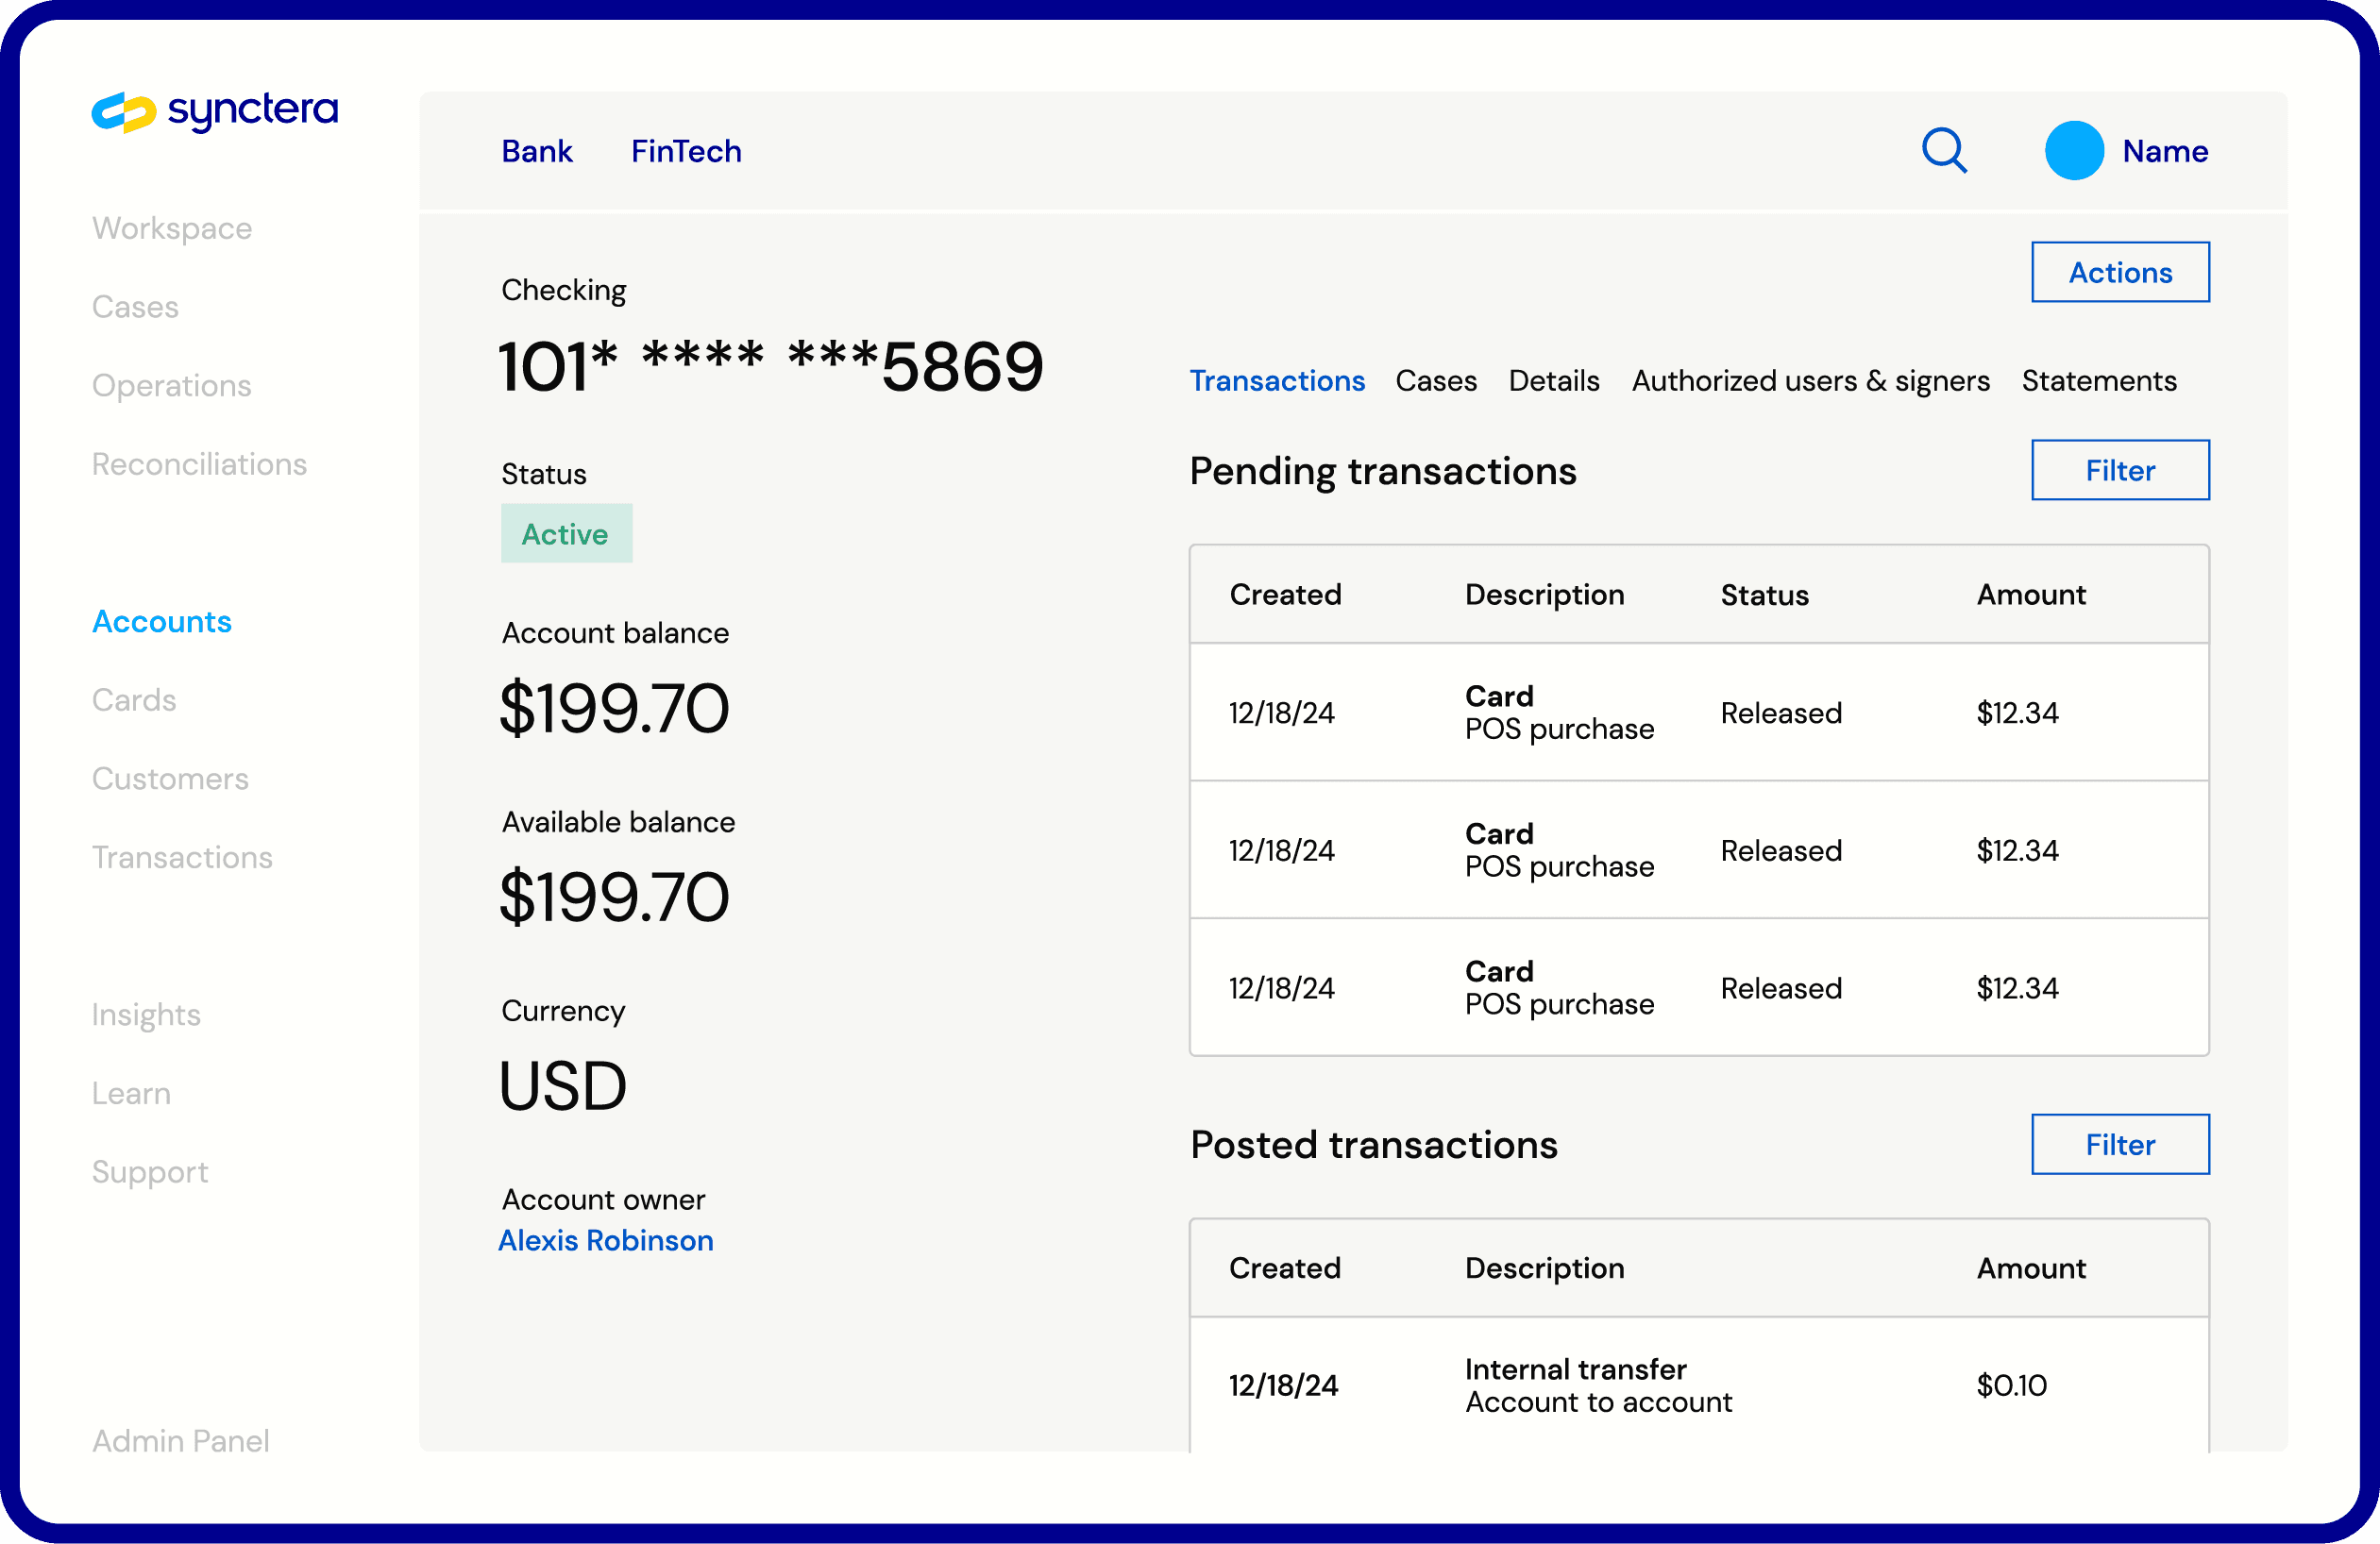Click the blue user avatar circle
Image resolution: width=2380 pixels, height=1544 pixels.
point(2073,151)
